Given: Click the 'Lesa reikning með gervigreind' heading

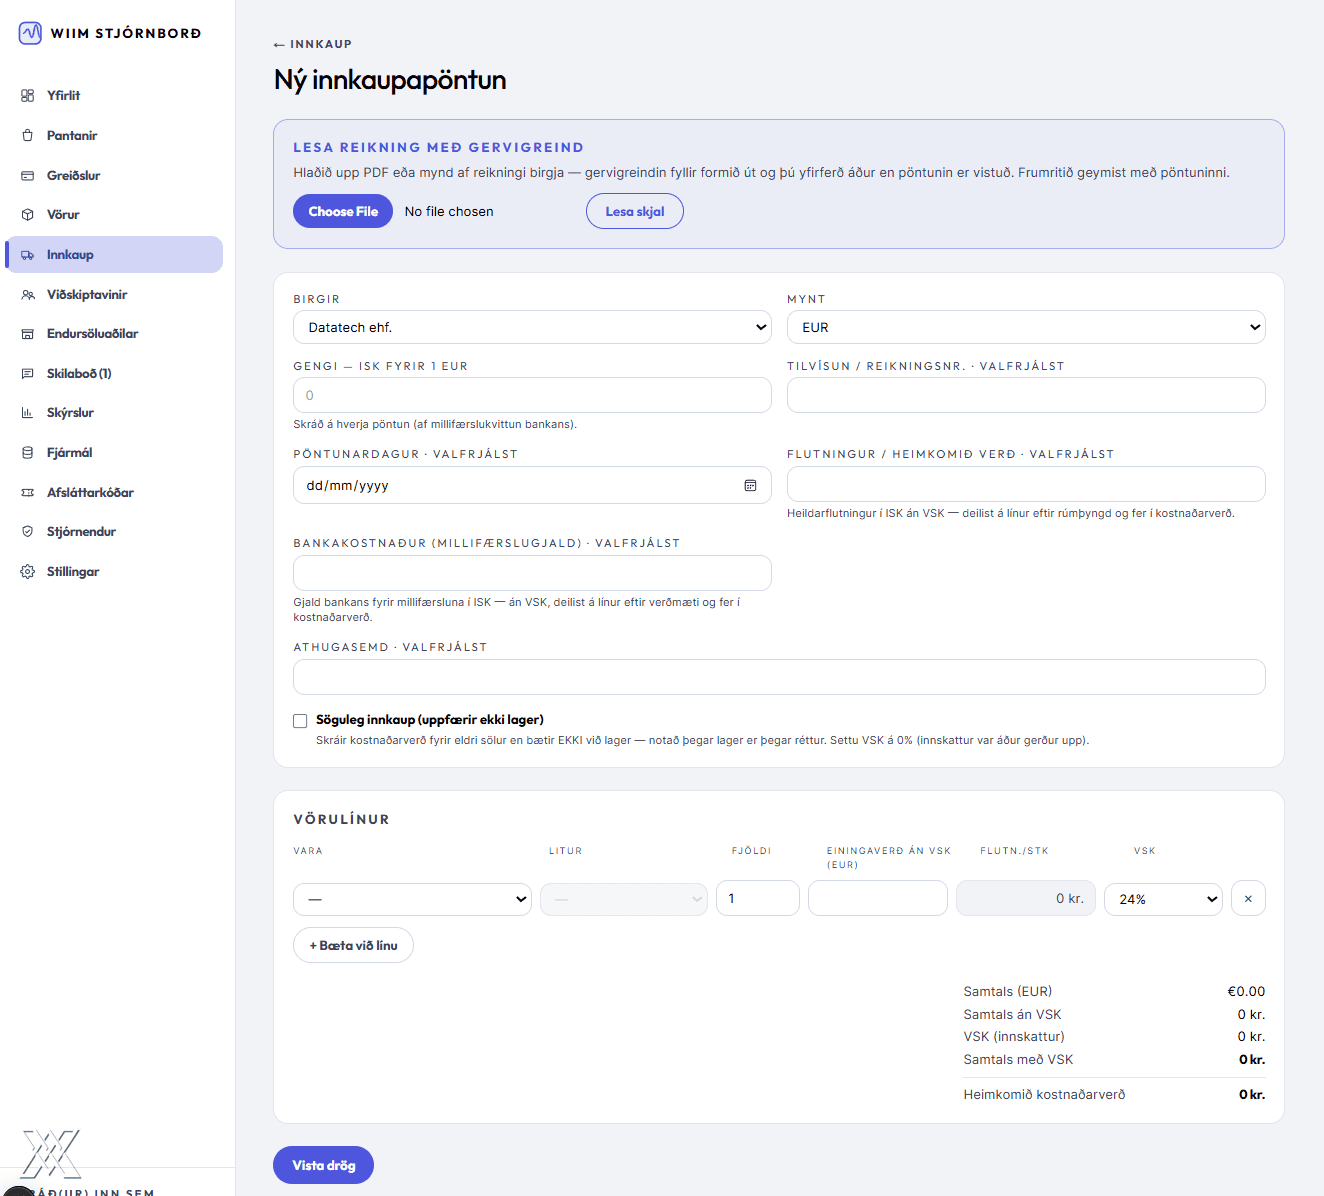Looking at the screenshot, I should click(x=438, y=147).
